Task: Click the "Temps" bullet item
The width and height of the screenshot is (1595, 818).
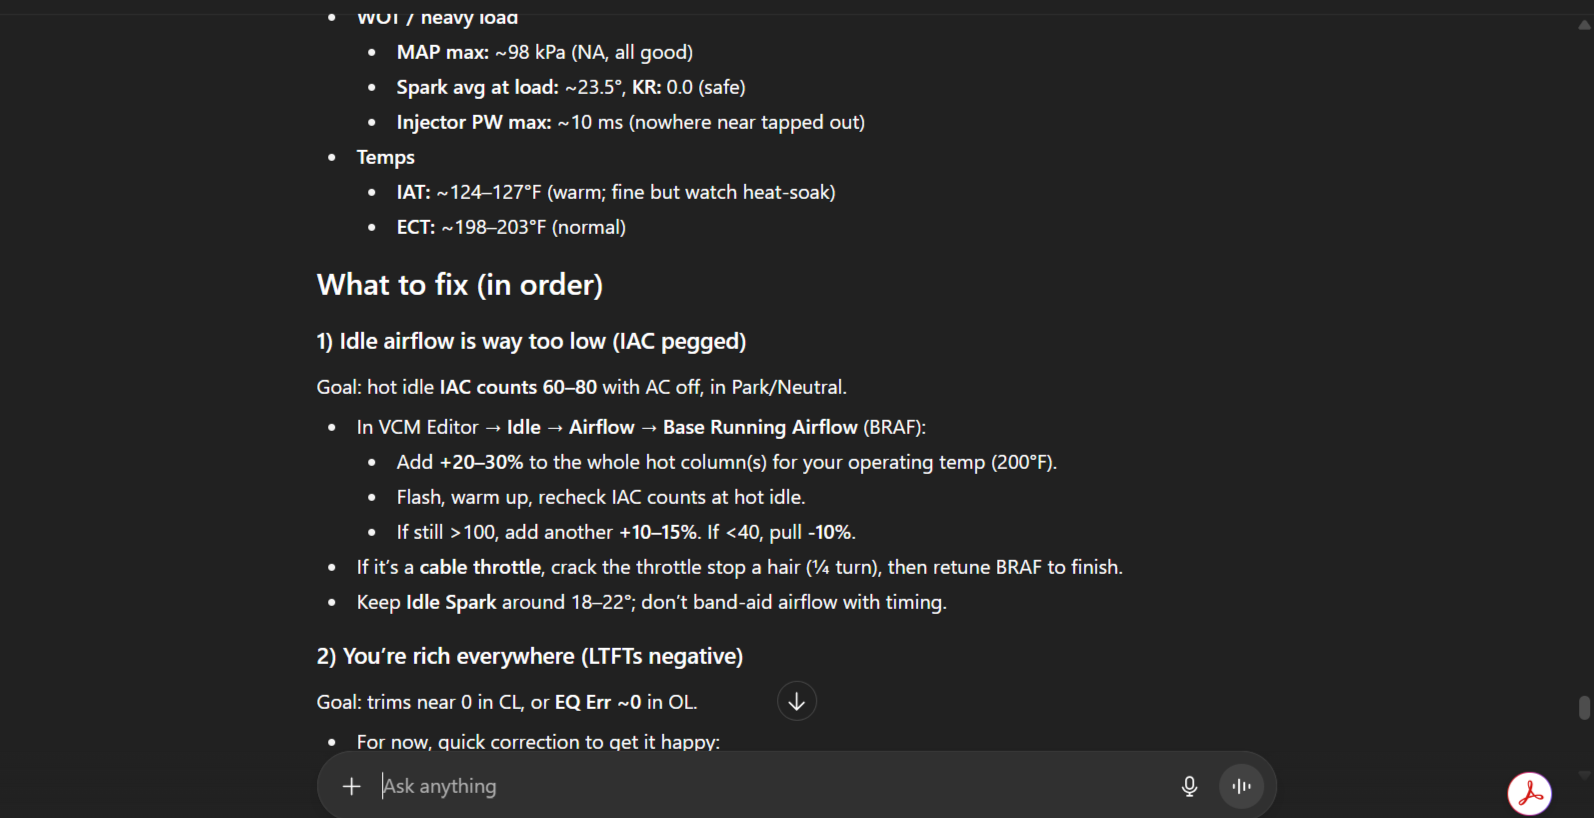Action: (385, 157)
